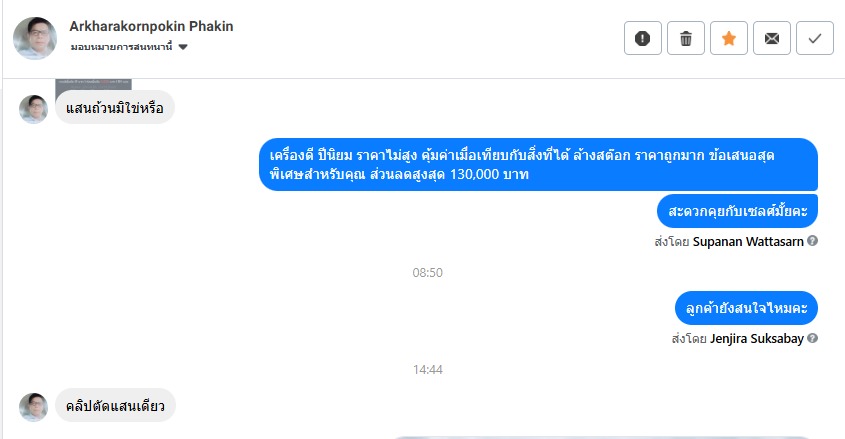This screenshot has height=439, width=845.
Task: Mark conversation done with checkmark icon
Action: (x=815, y=39)
